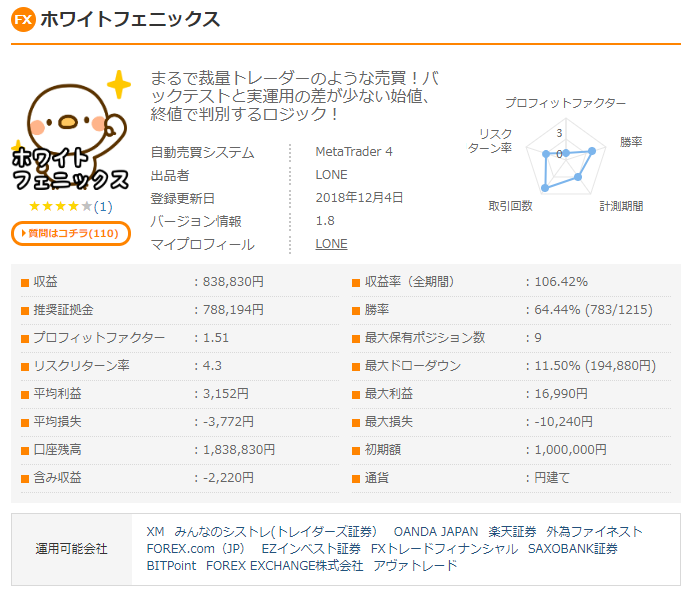The image size is (693, 602).
Task: Click the 平均損失 value -3,772円
Action: 228,422
